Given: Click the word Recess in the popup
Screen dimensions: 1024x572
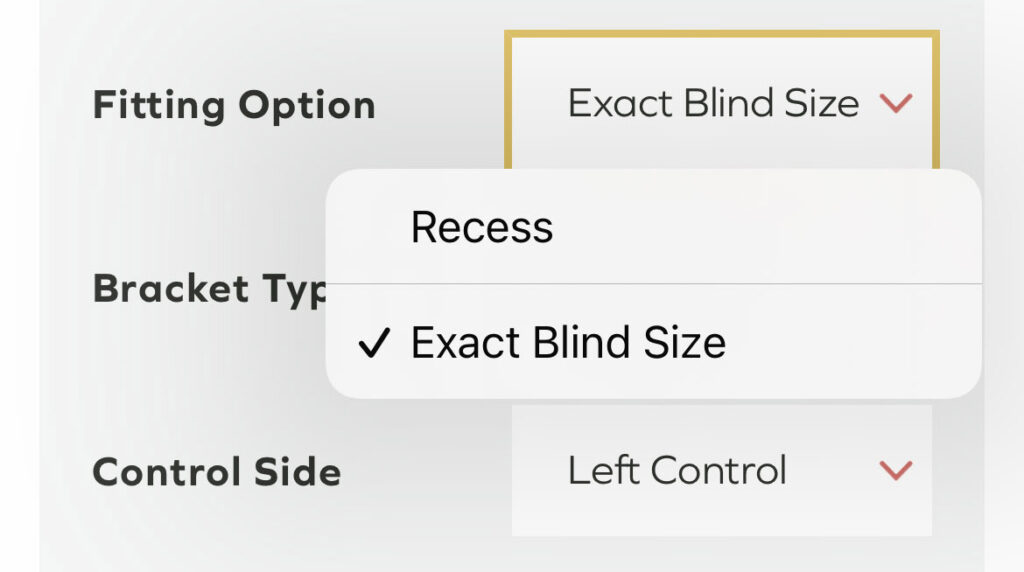Looking at the screenshot, I should click(x=482, y=228).
